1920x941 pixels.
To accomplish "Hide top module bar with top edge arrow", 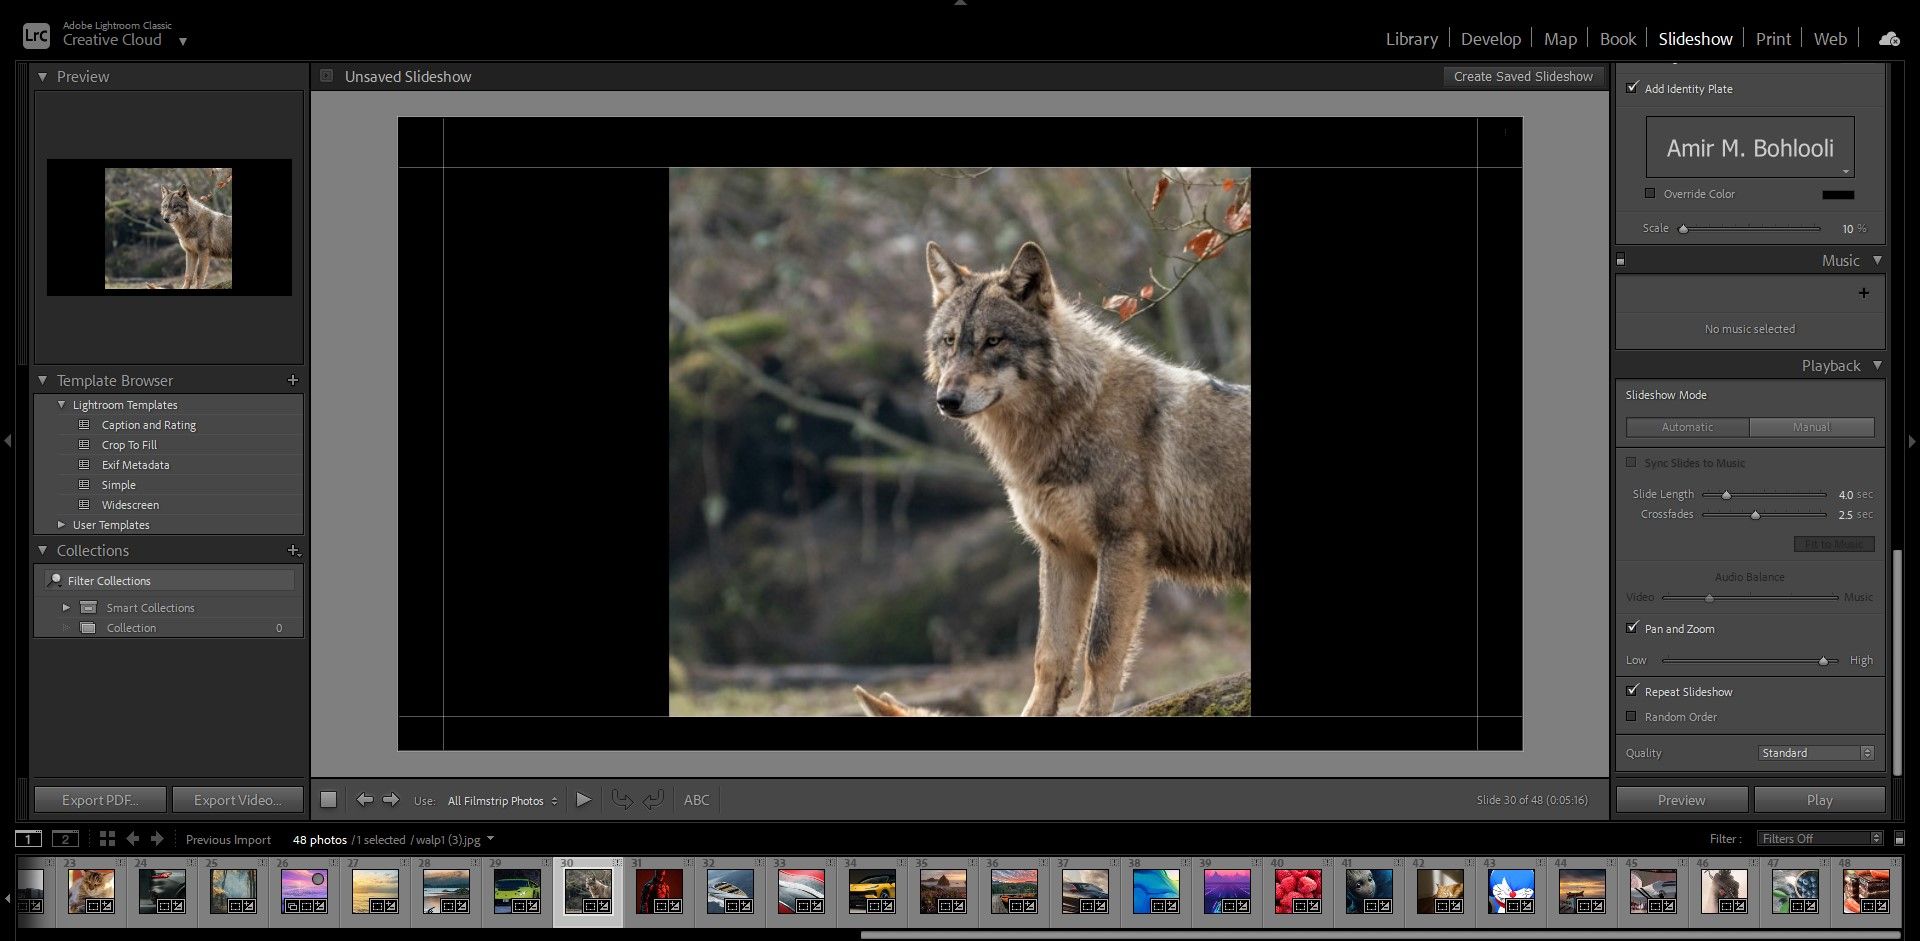I will click(960, 4).
